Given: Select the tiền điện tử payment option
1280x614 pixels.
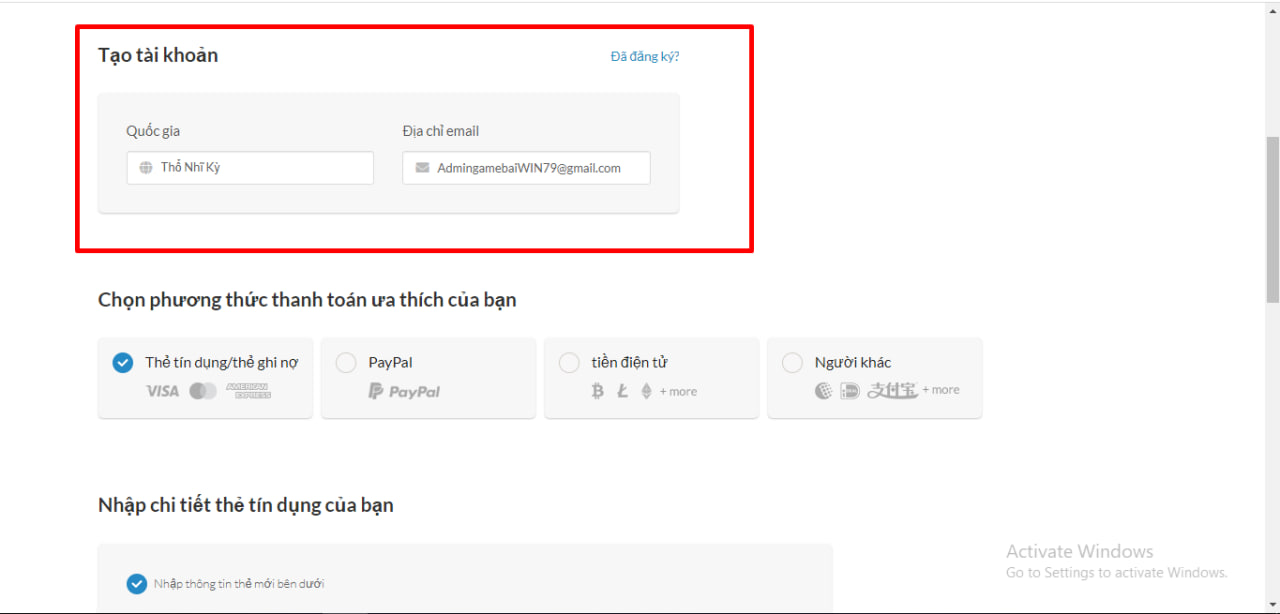Looking at the screenshot, I should (x=569, y=362).
